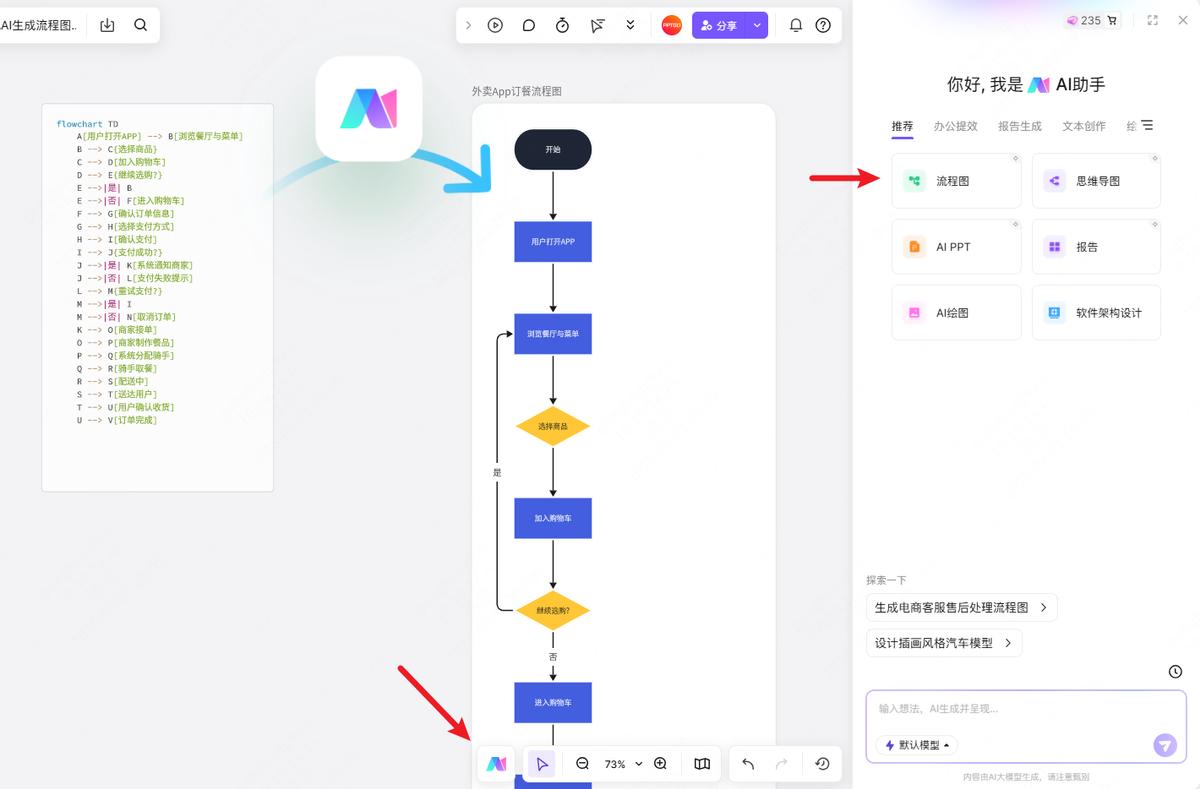Open the minimap navigation view
This screenshot has height=789, width=1200.
pos(701,763)
